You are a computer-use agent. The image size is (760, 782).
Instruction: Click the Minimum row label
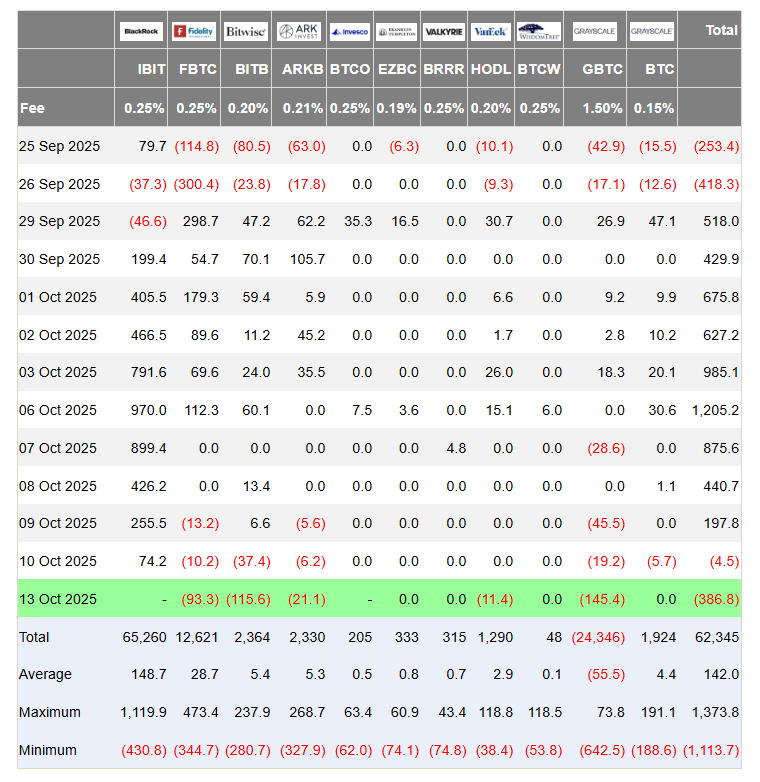[x=48, y=750]
